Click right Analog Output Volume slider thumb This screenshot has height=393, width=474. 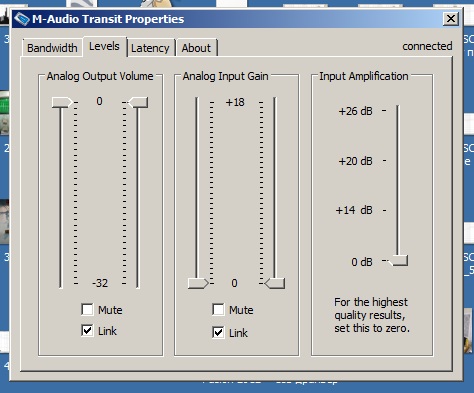point(138,102)
